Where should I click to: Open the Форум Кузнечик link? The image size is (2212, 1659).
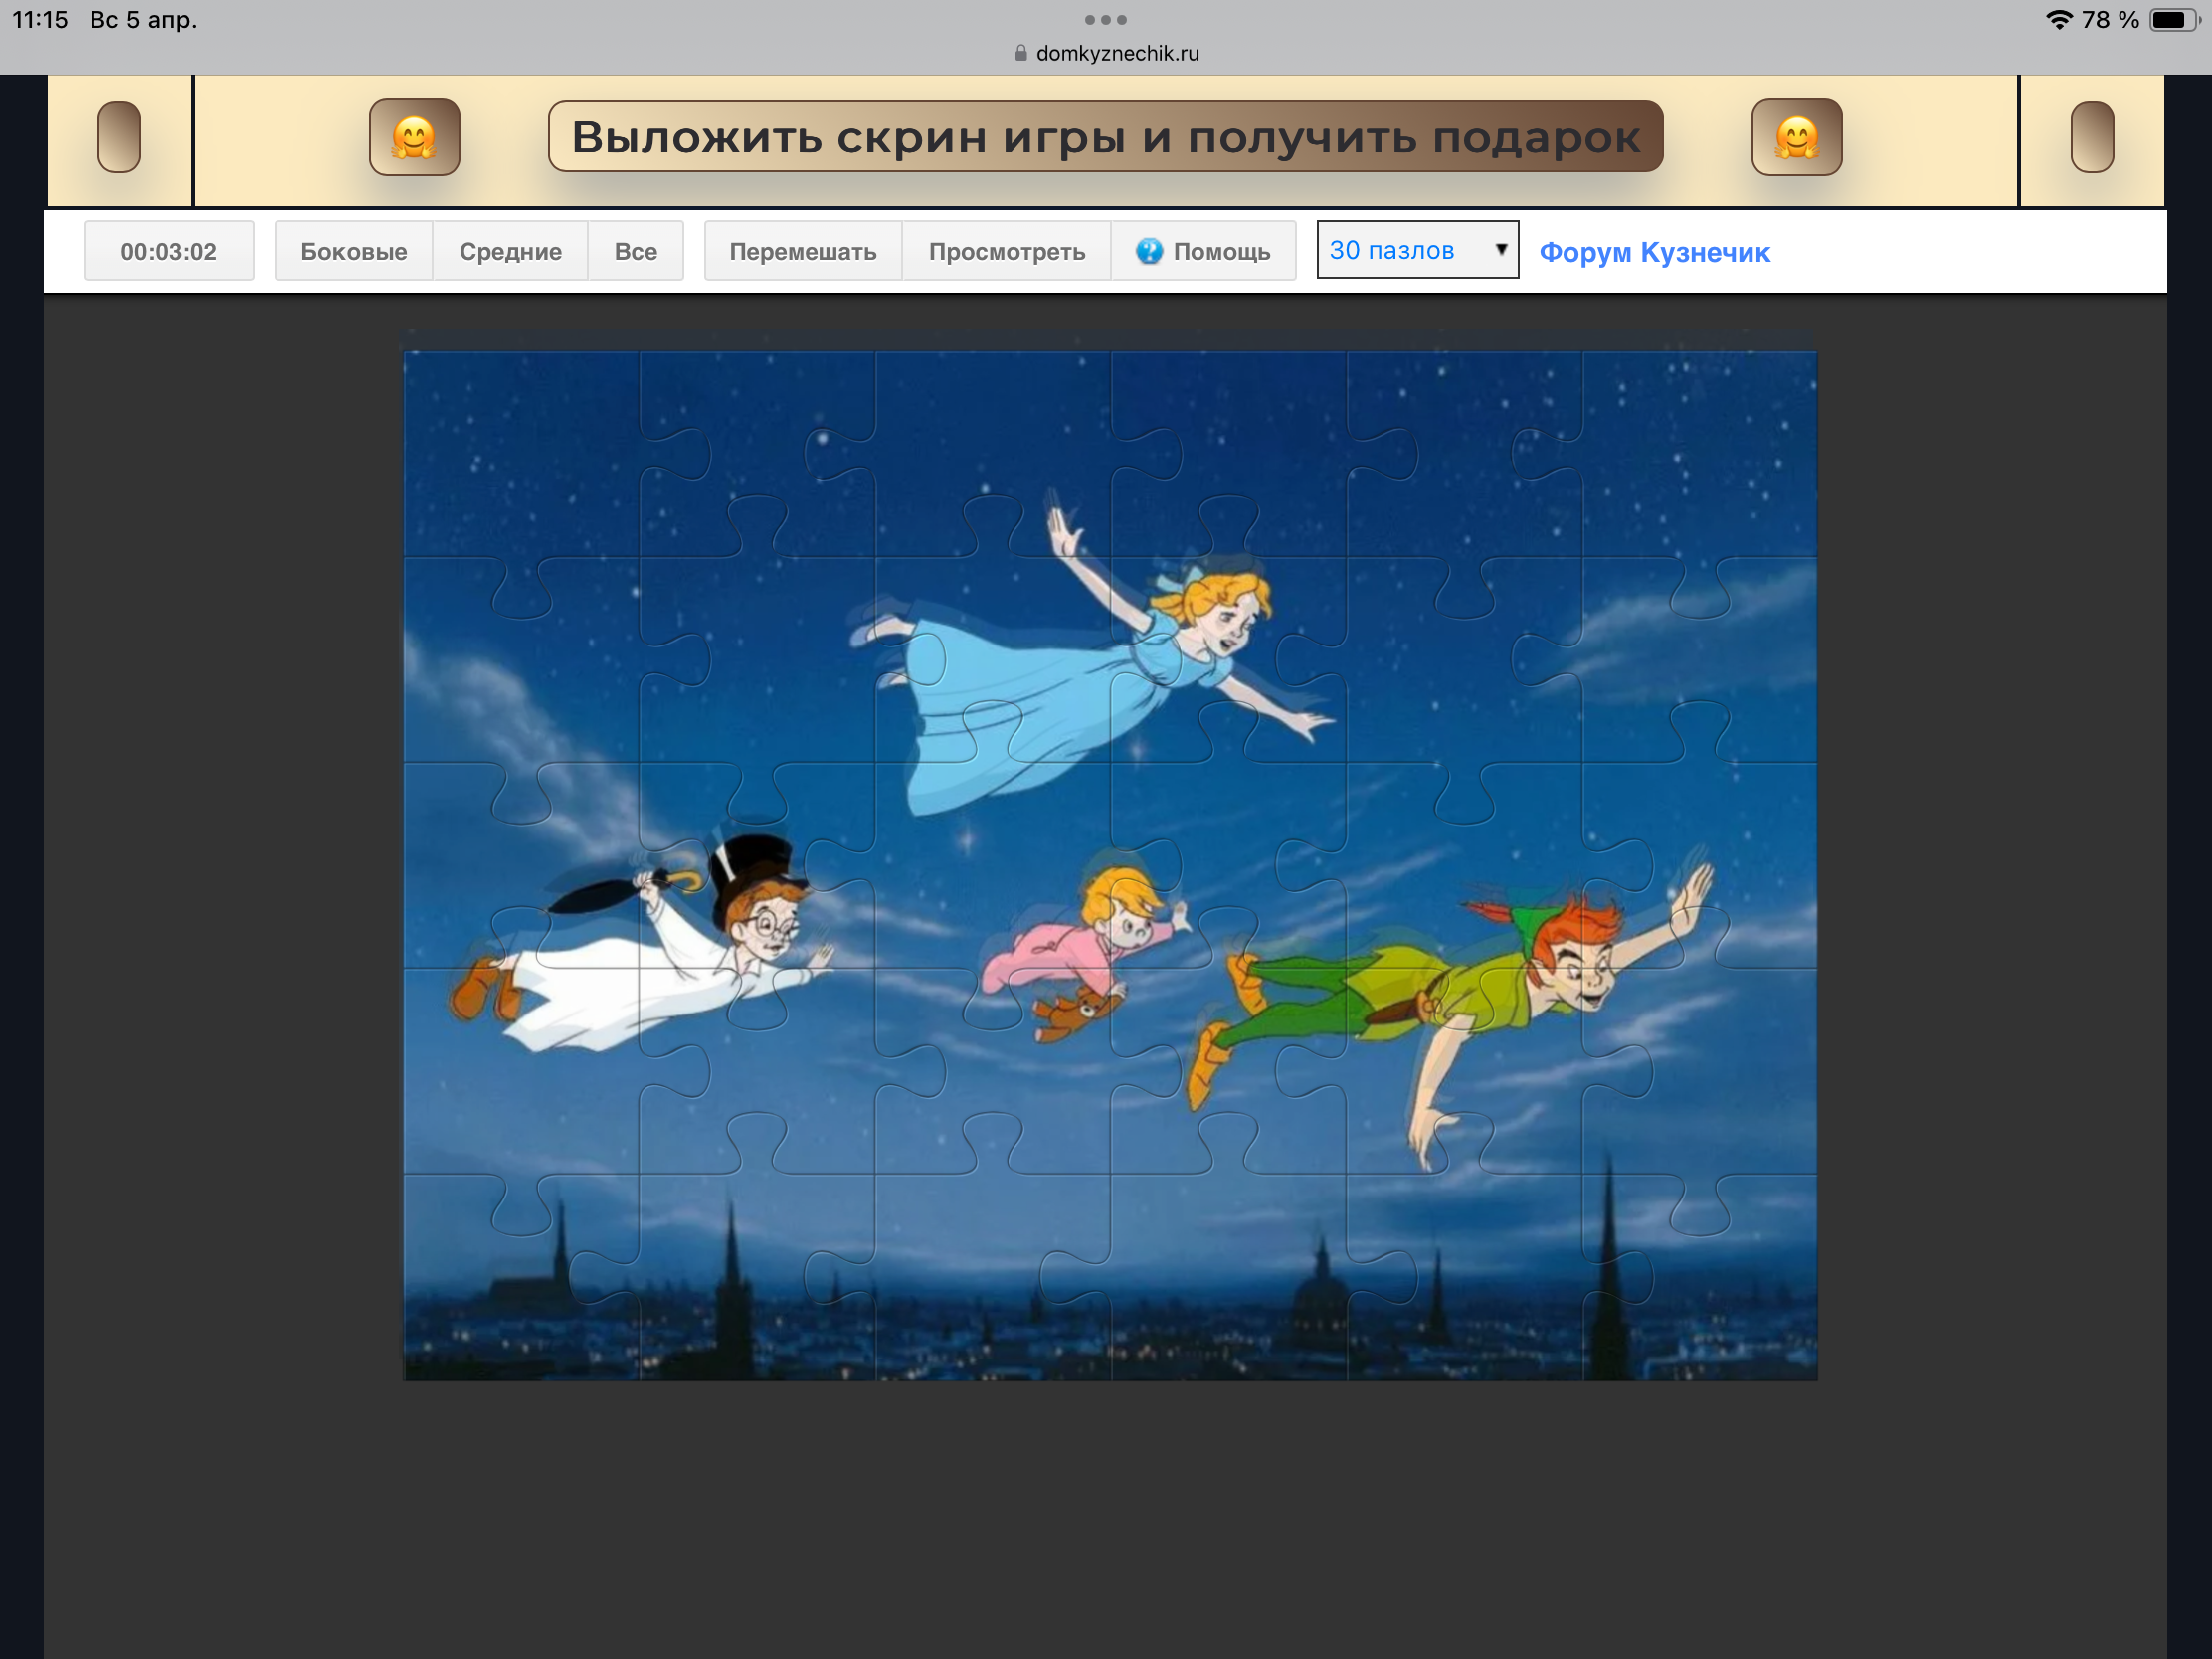pyautogui.click(x=1654, y=252)
